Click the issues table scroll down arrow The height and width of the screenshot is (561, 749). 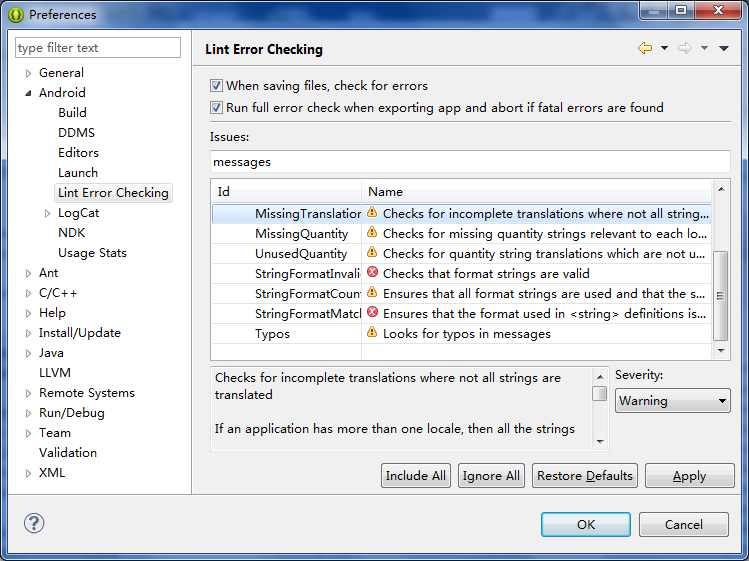(721, 351)
